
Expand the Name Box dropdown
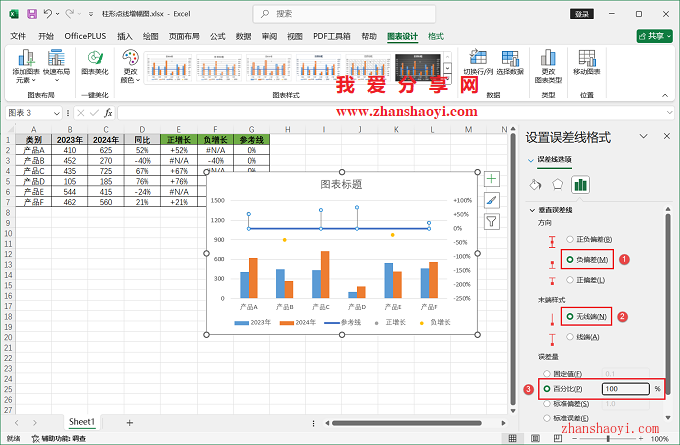(57, 113)
